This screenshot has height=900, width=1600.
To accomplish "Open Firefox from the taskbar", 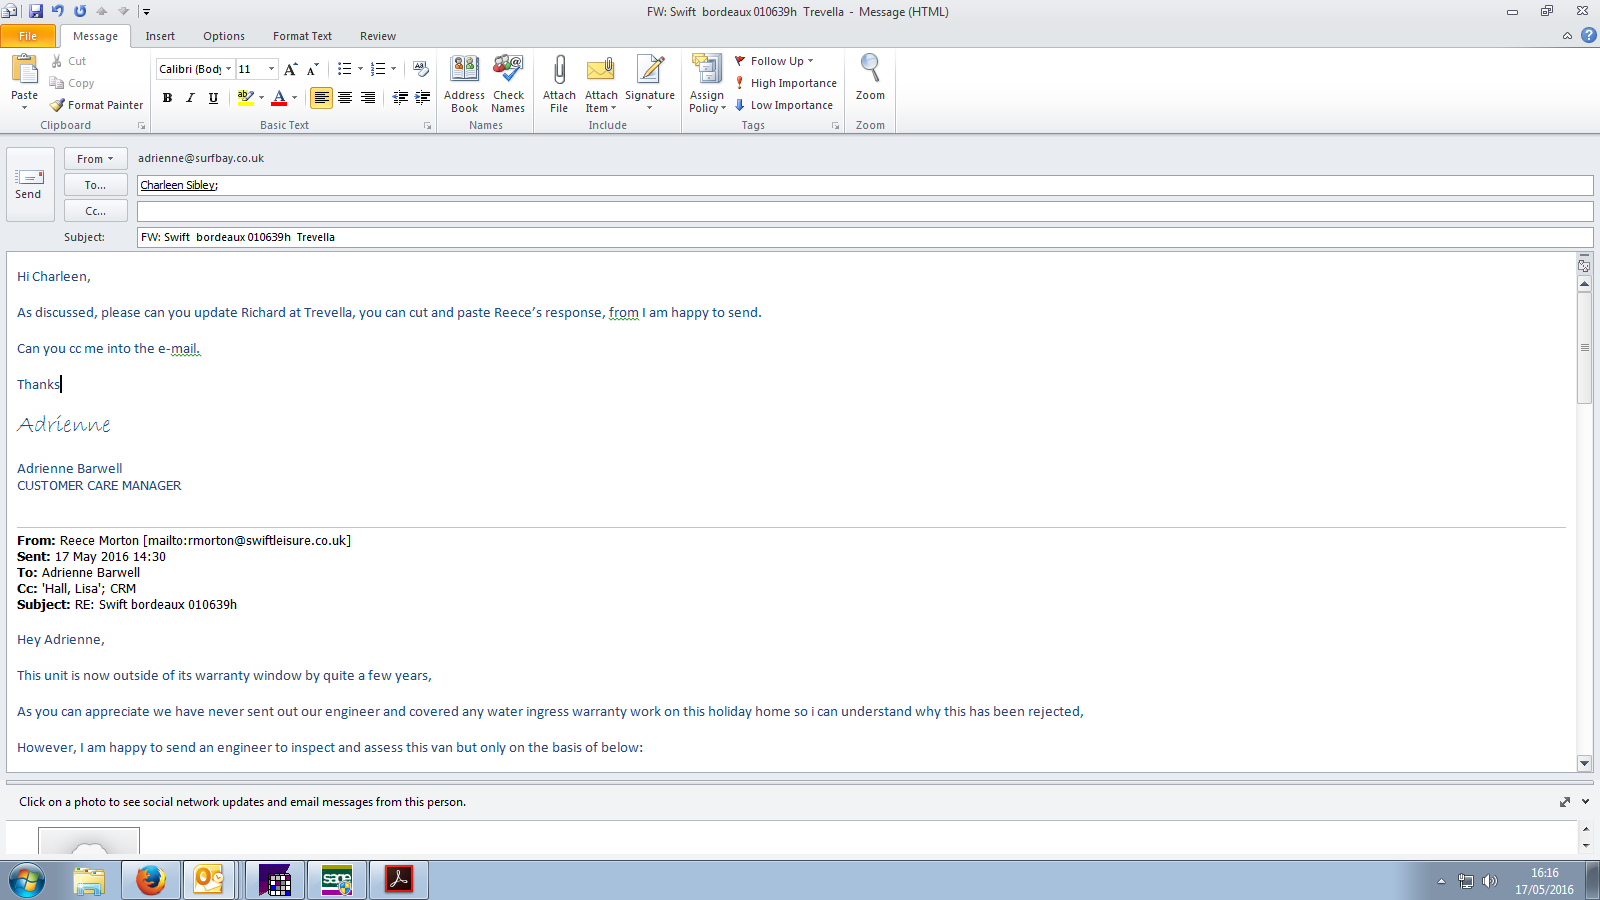I will point(151,880).
